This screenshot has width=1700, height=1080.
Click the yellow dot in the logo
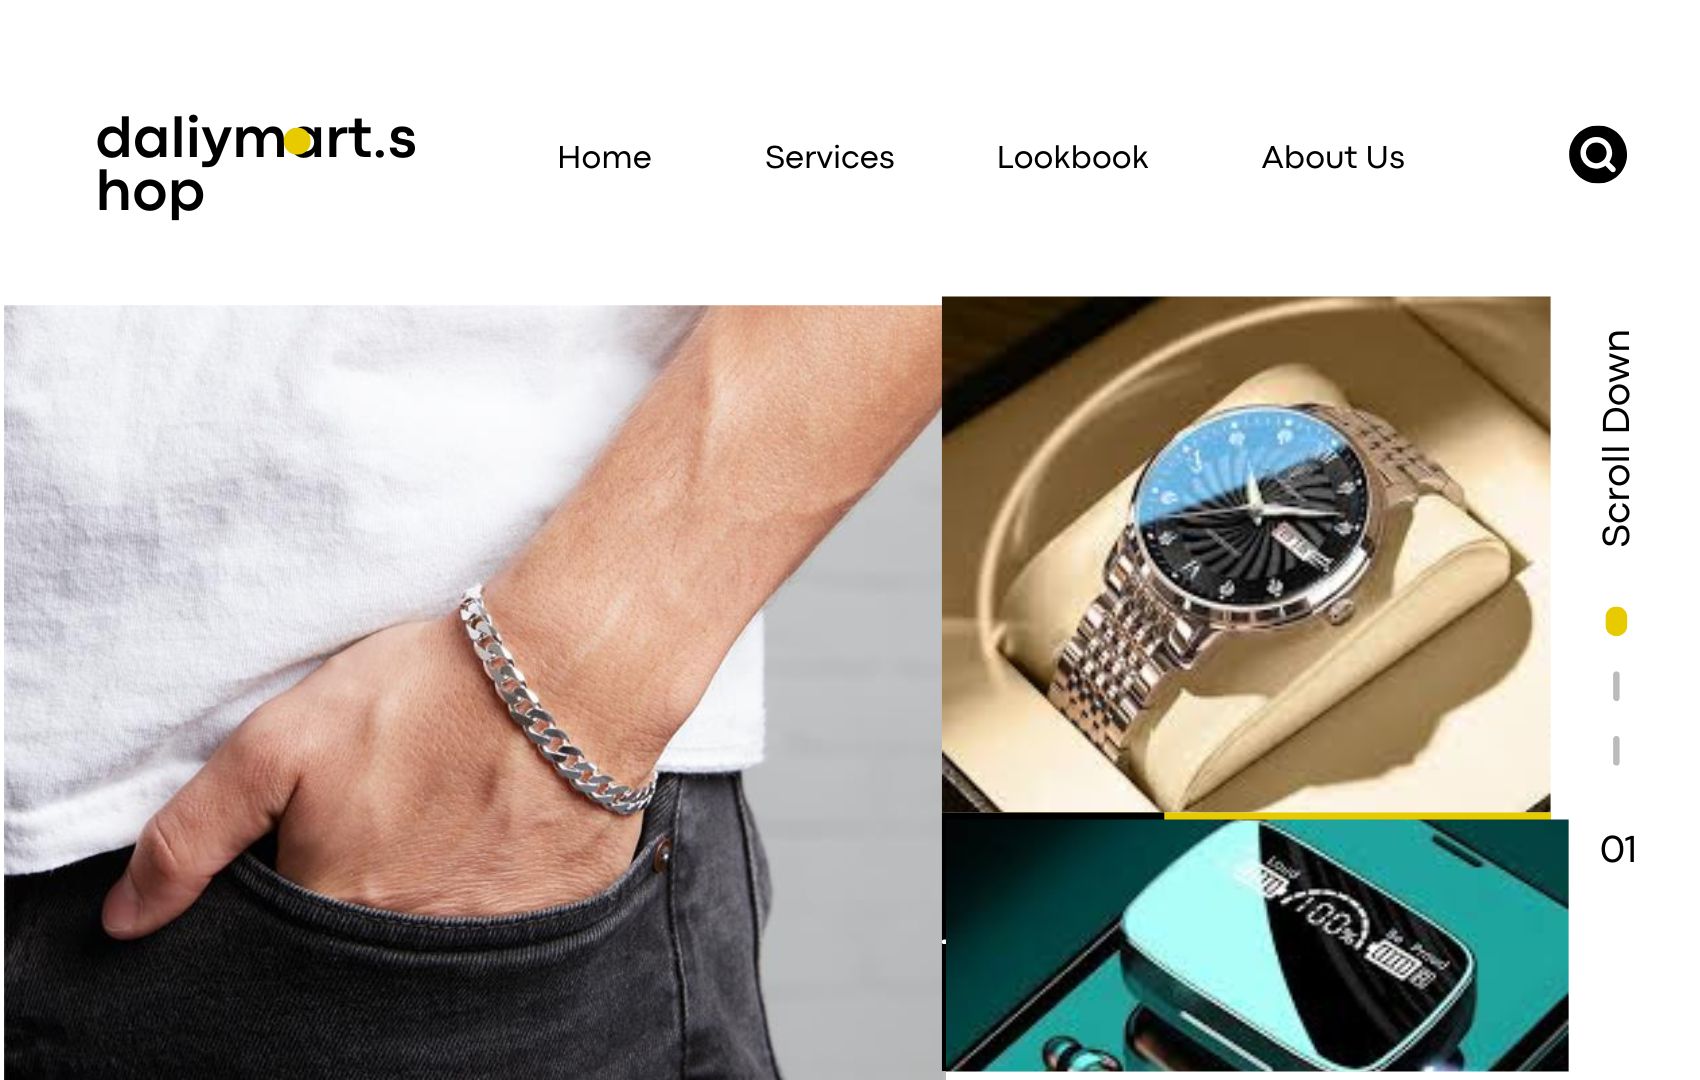pyautogui.click(x=298, y=142)
